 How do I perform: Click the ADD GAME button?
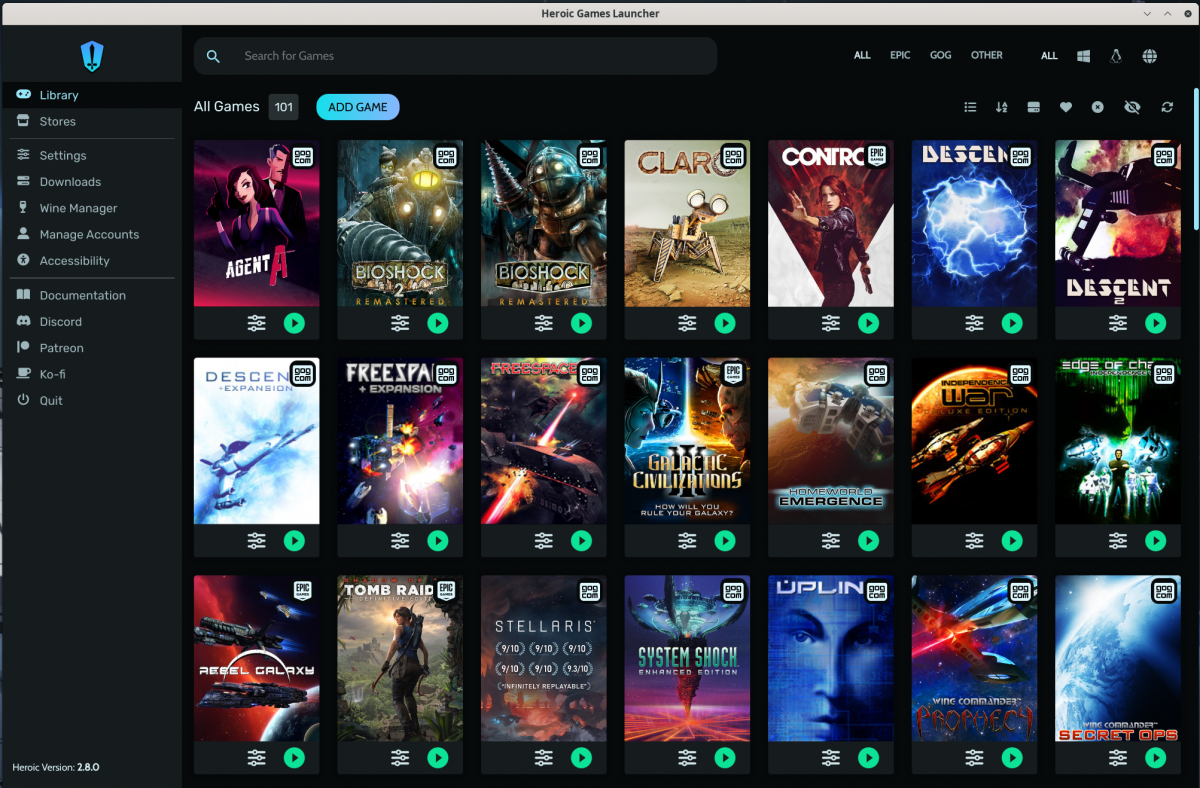[x=357, y=106]
